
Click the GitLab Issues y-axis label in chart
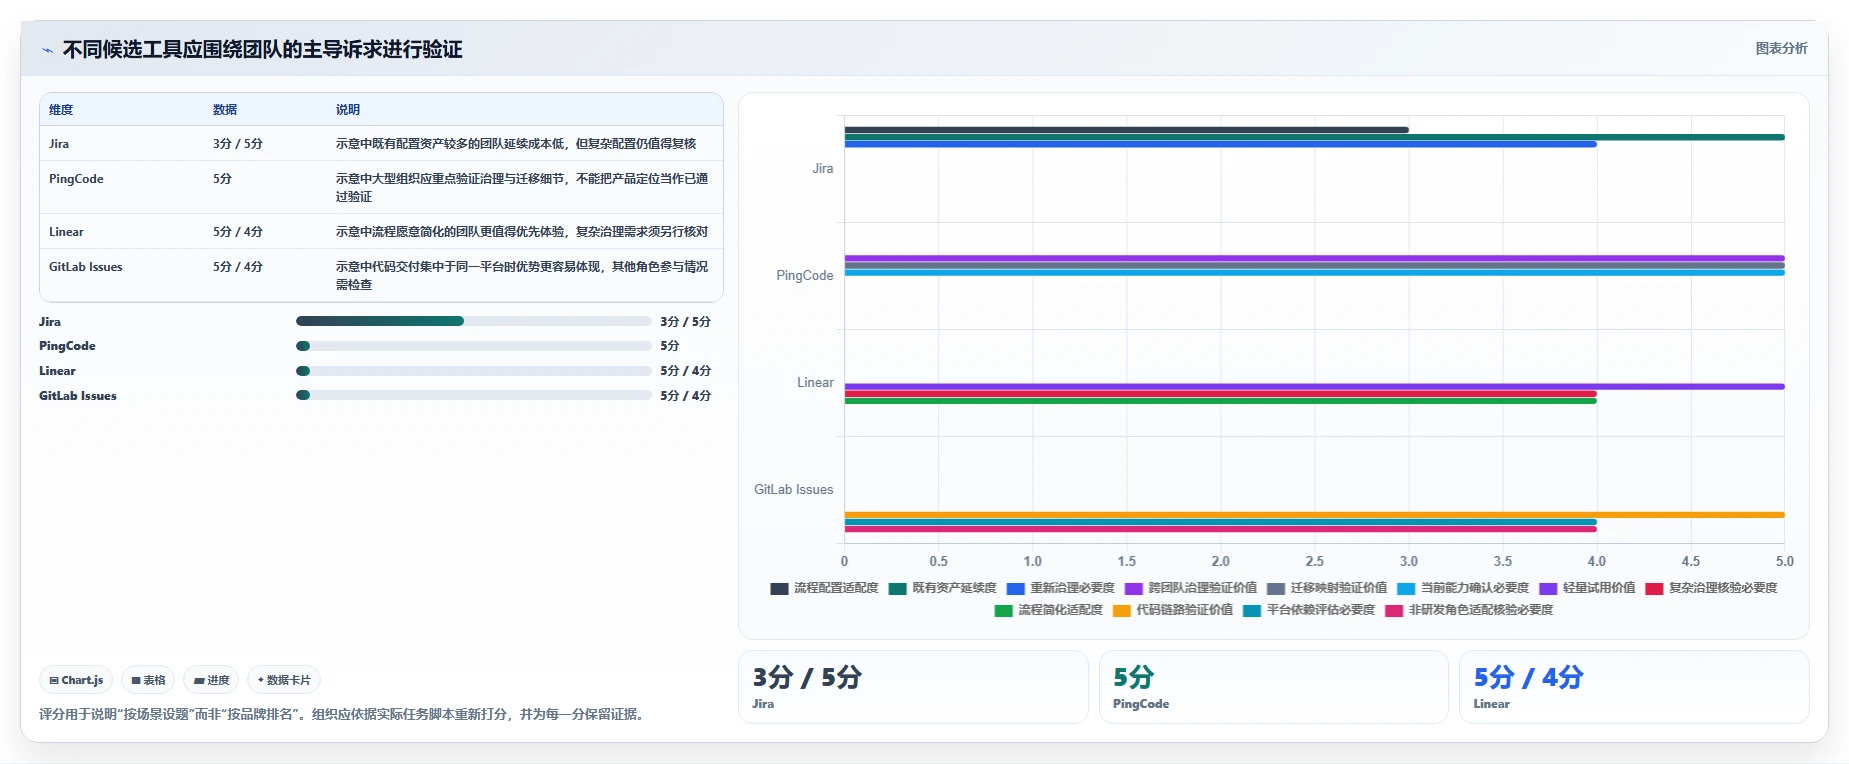794,490
